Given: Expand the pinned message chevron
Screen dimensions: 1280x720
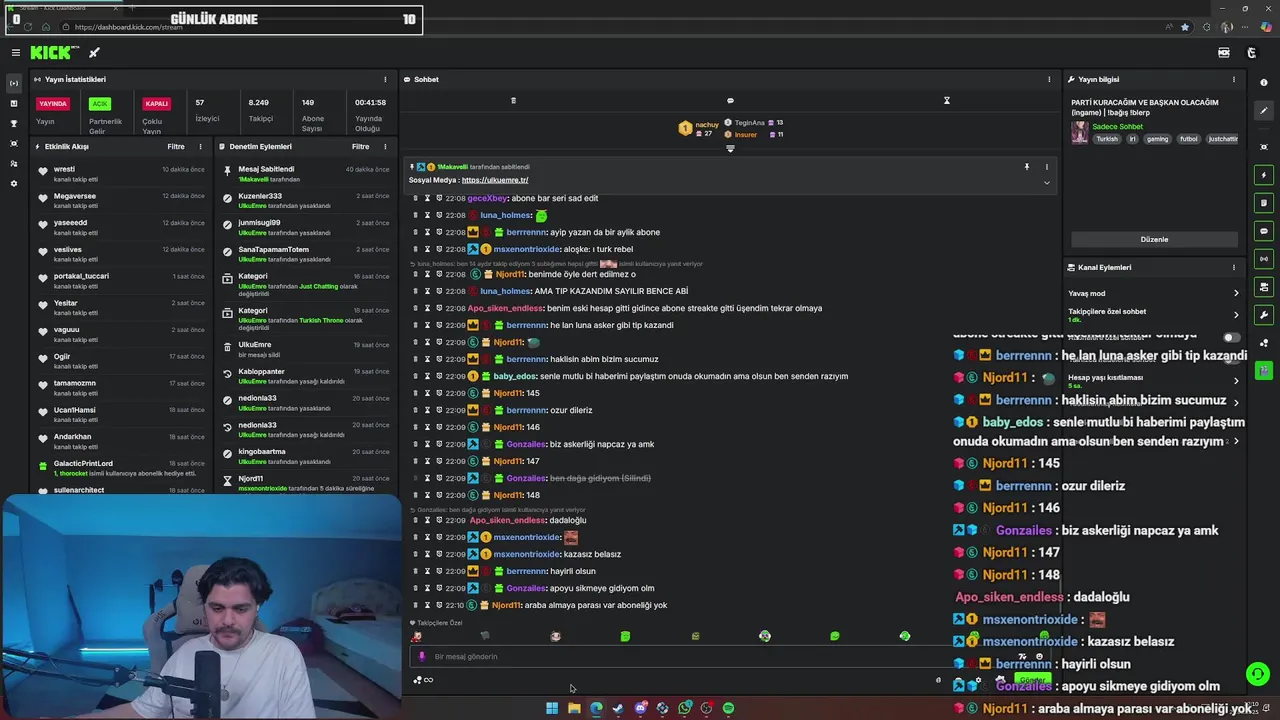Looking at the screenshot, I should (x=1047, y=182).
